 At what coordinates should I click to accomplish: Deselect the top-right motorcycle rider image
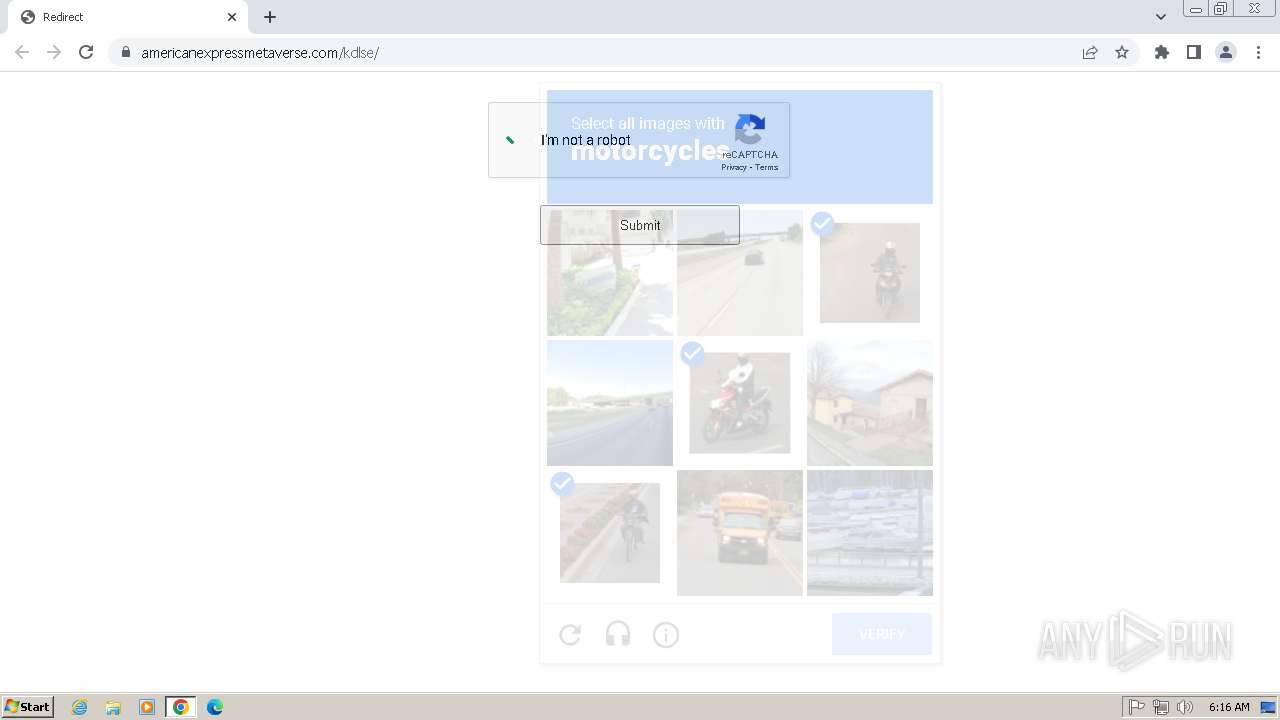point(870,273)
